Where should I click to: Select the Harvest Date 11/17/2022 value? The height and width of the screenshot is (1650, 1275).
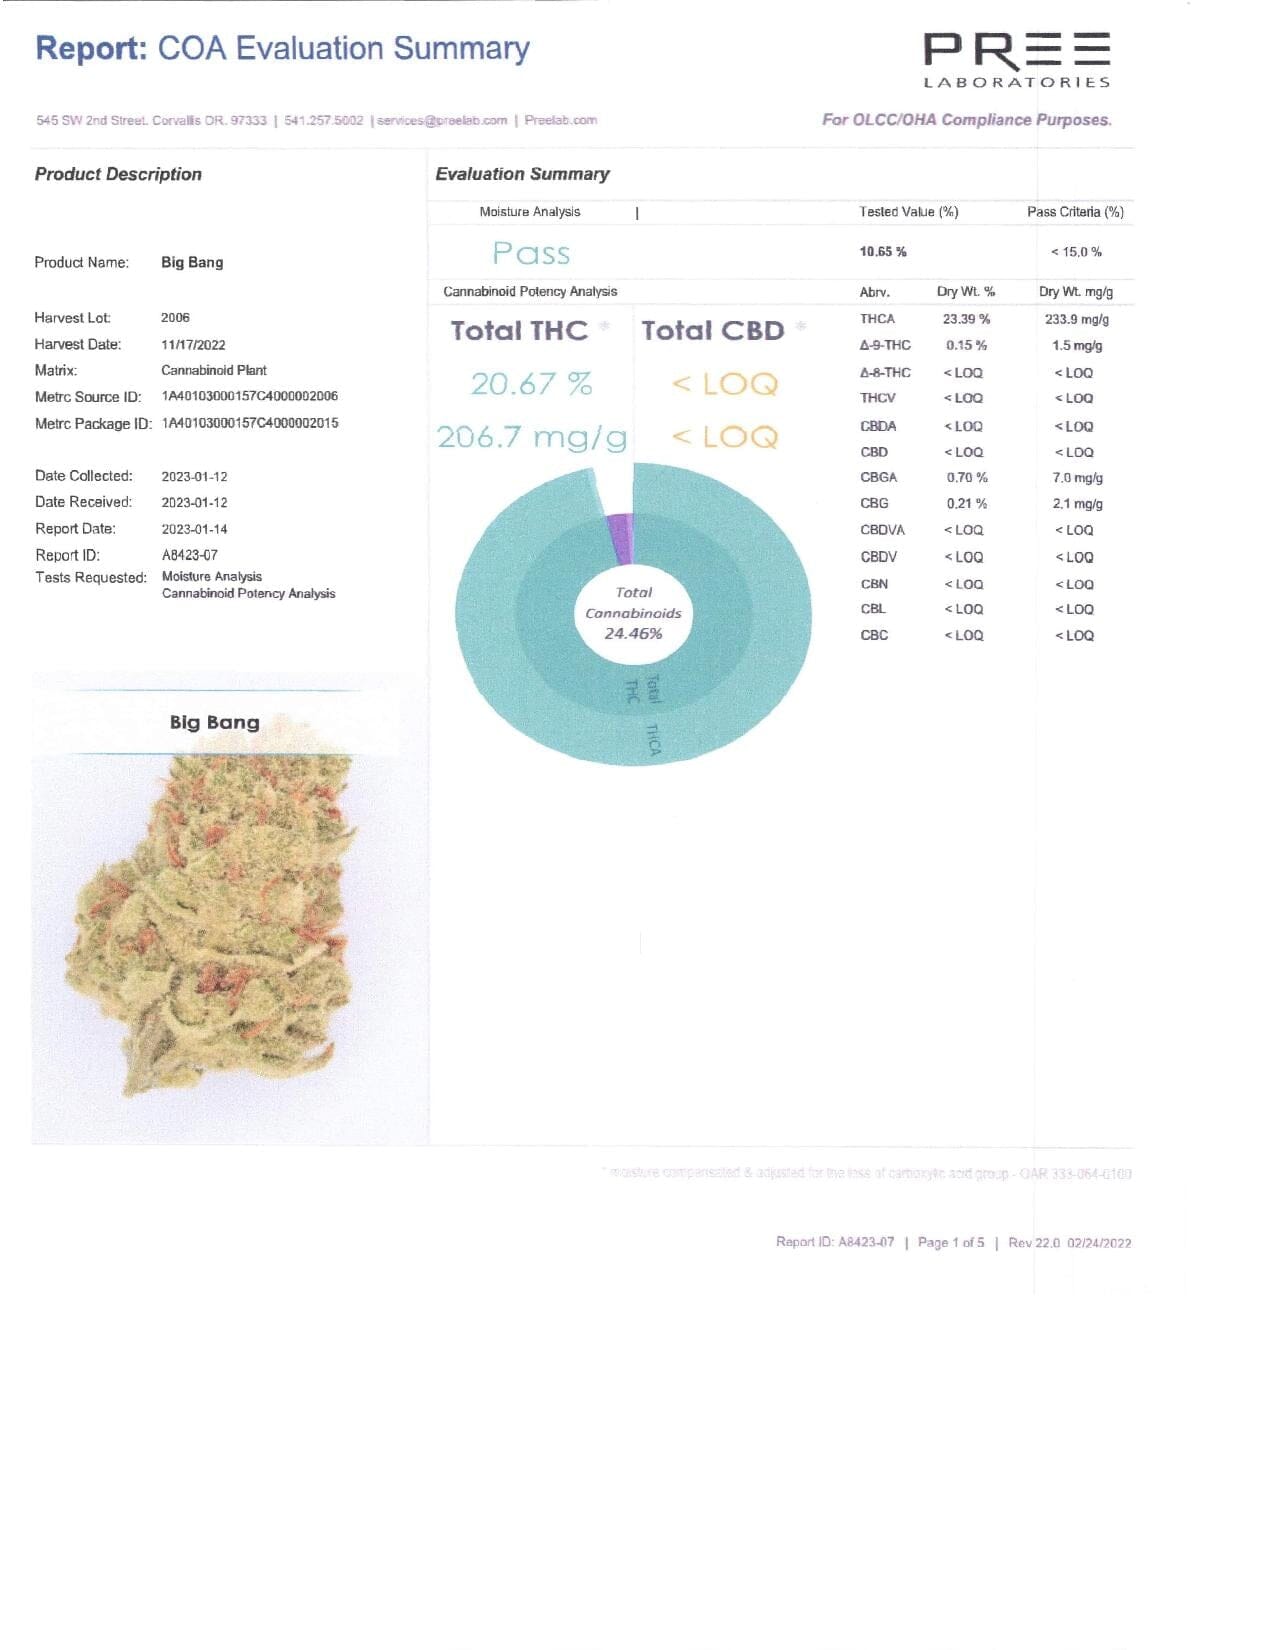click(193, 345)
